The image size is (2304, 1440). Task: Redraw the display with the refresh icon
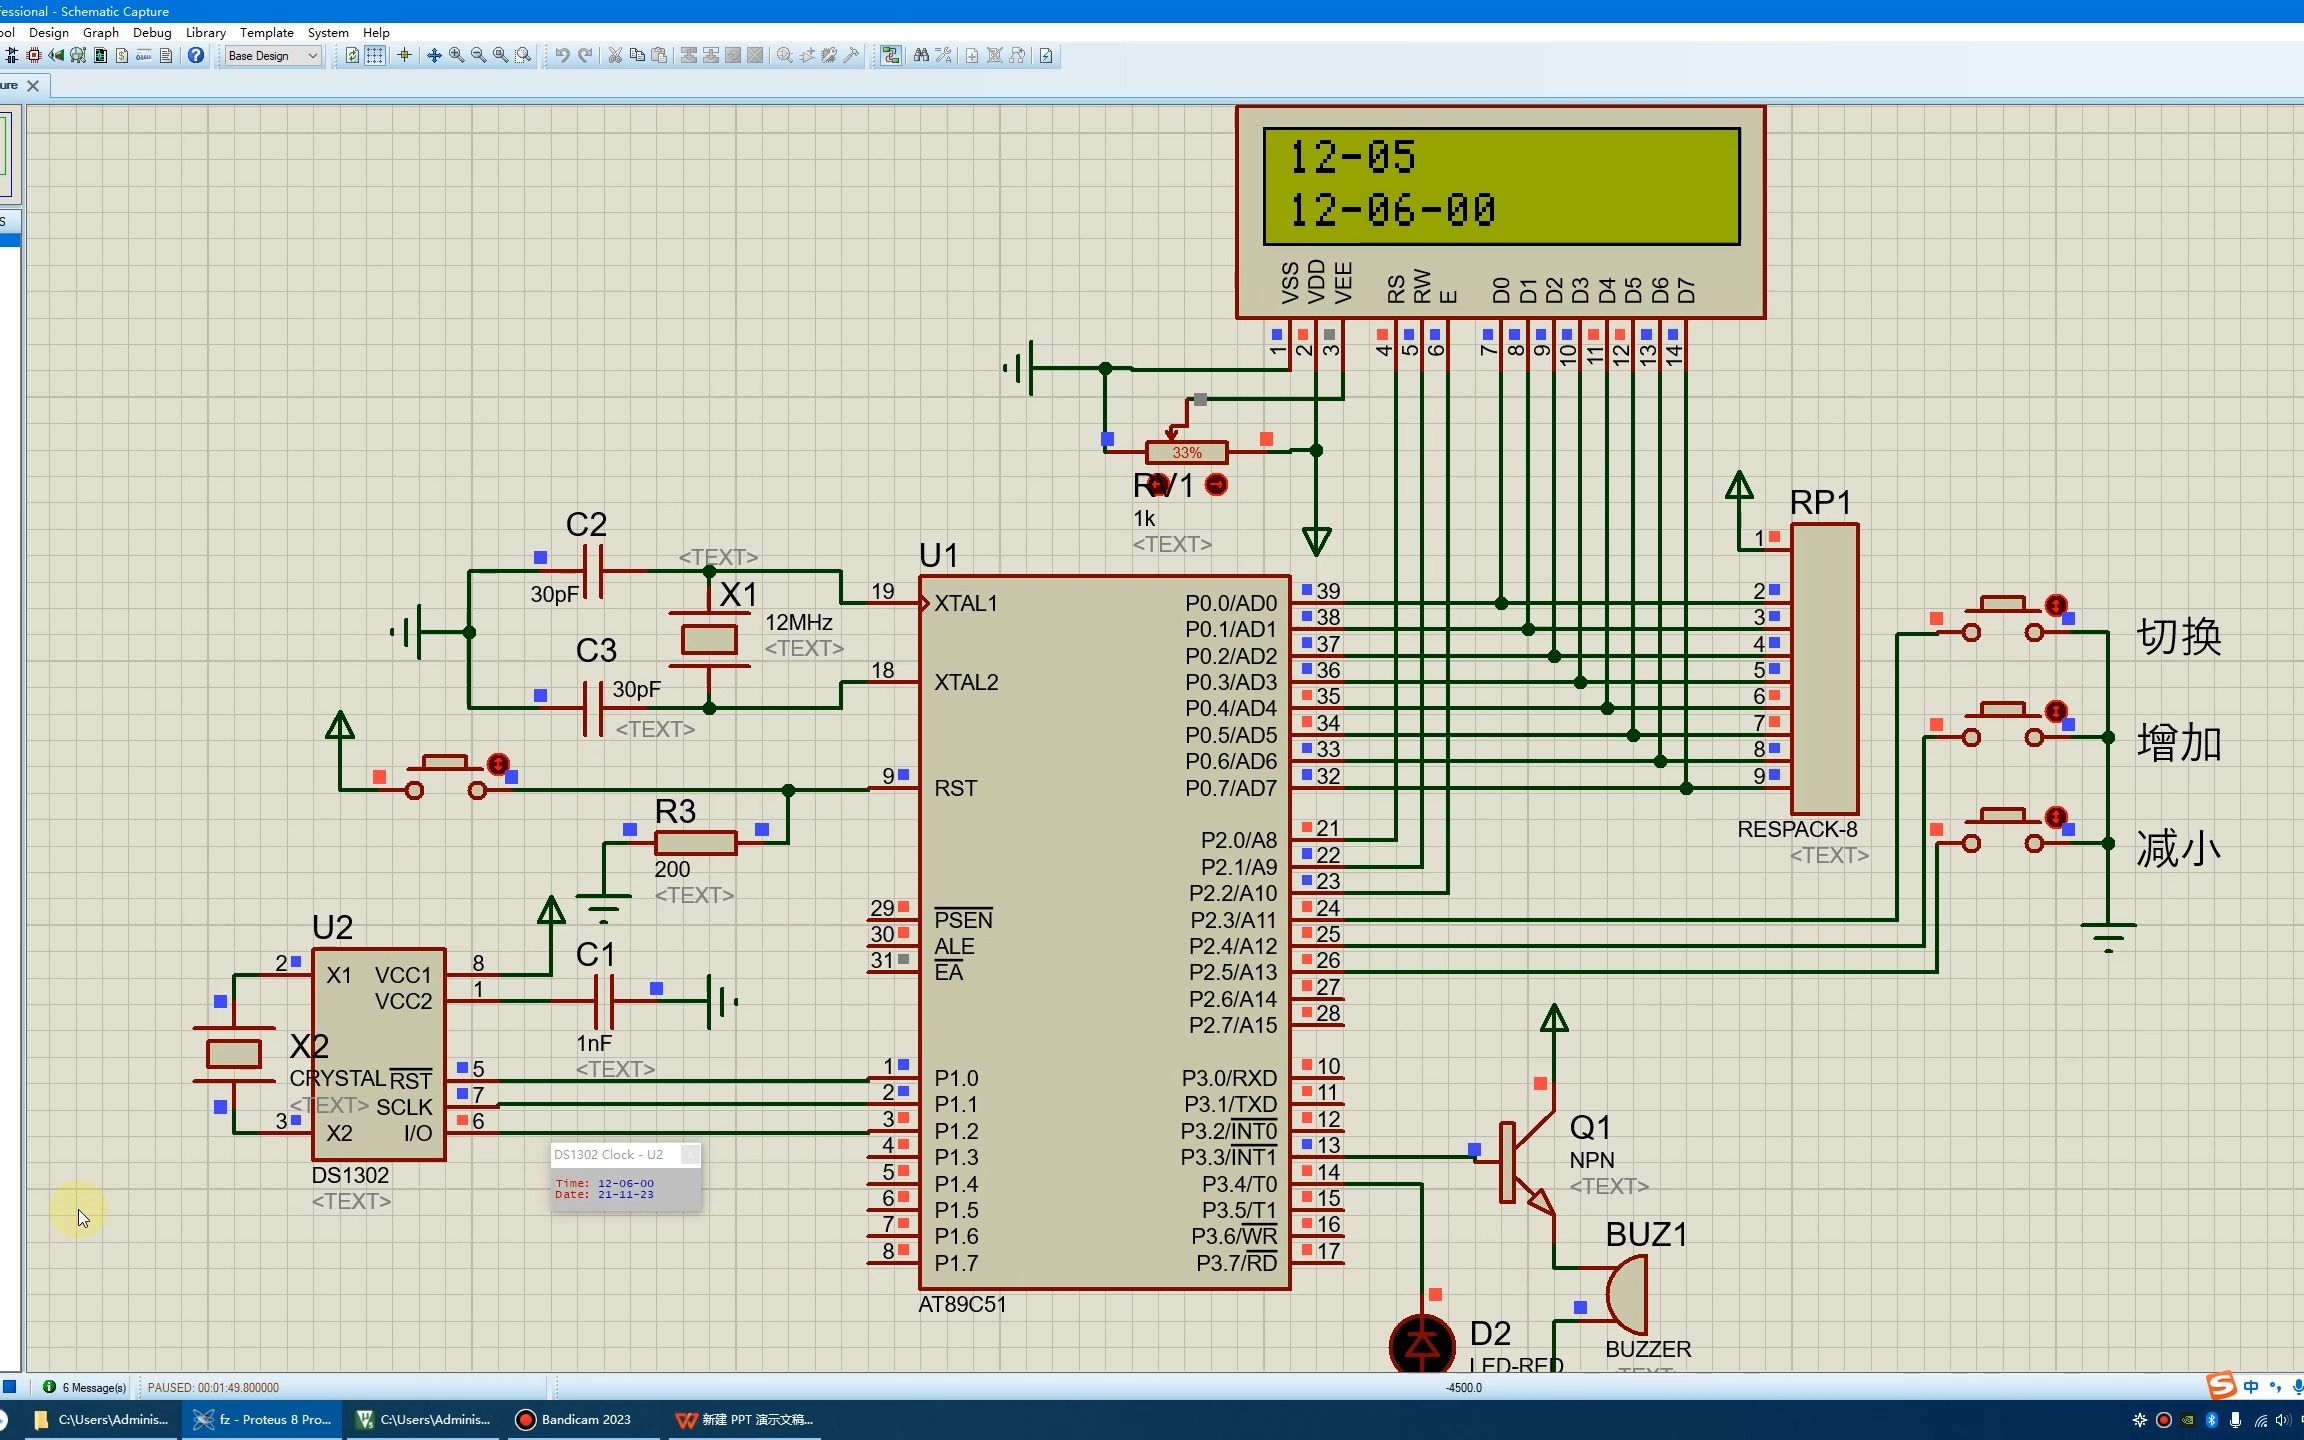352,56
